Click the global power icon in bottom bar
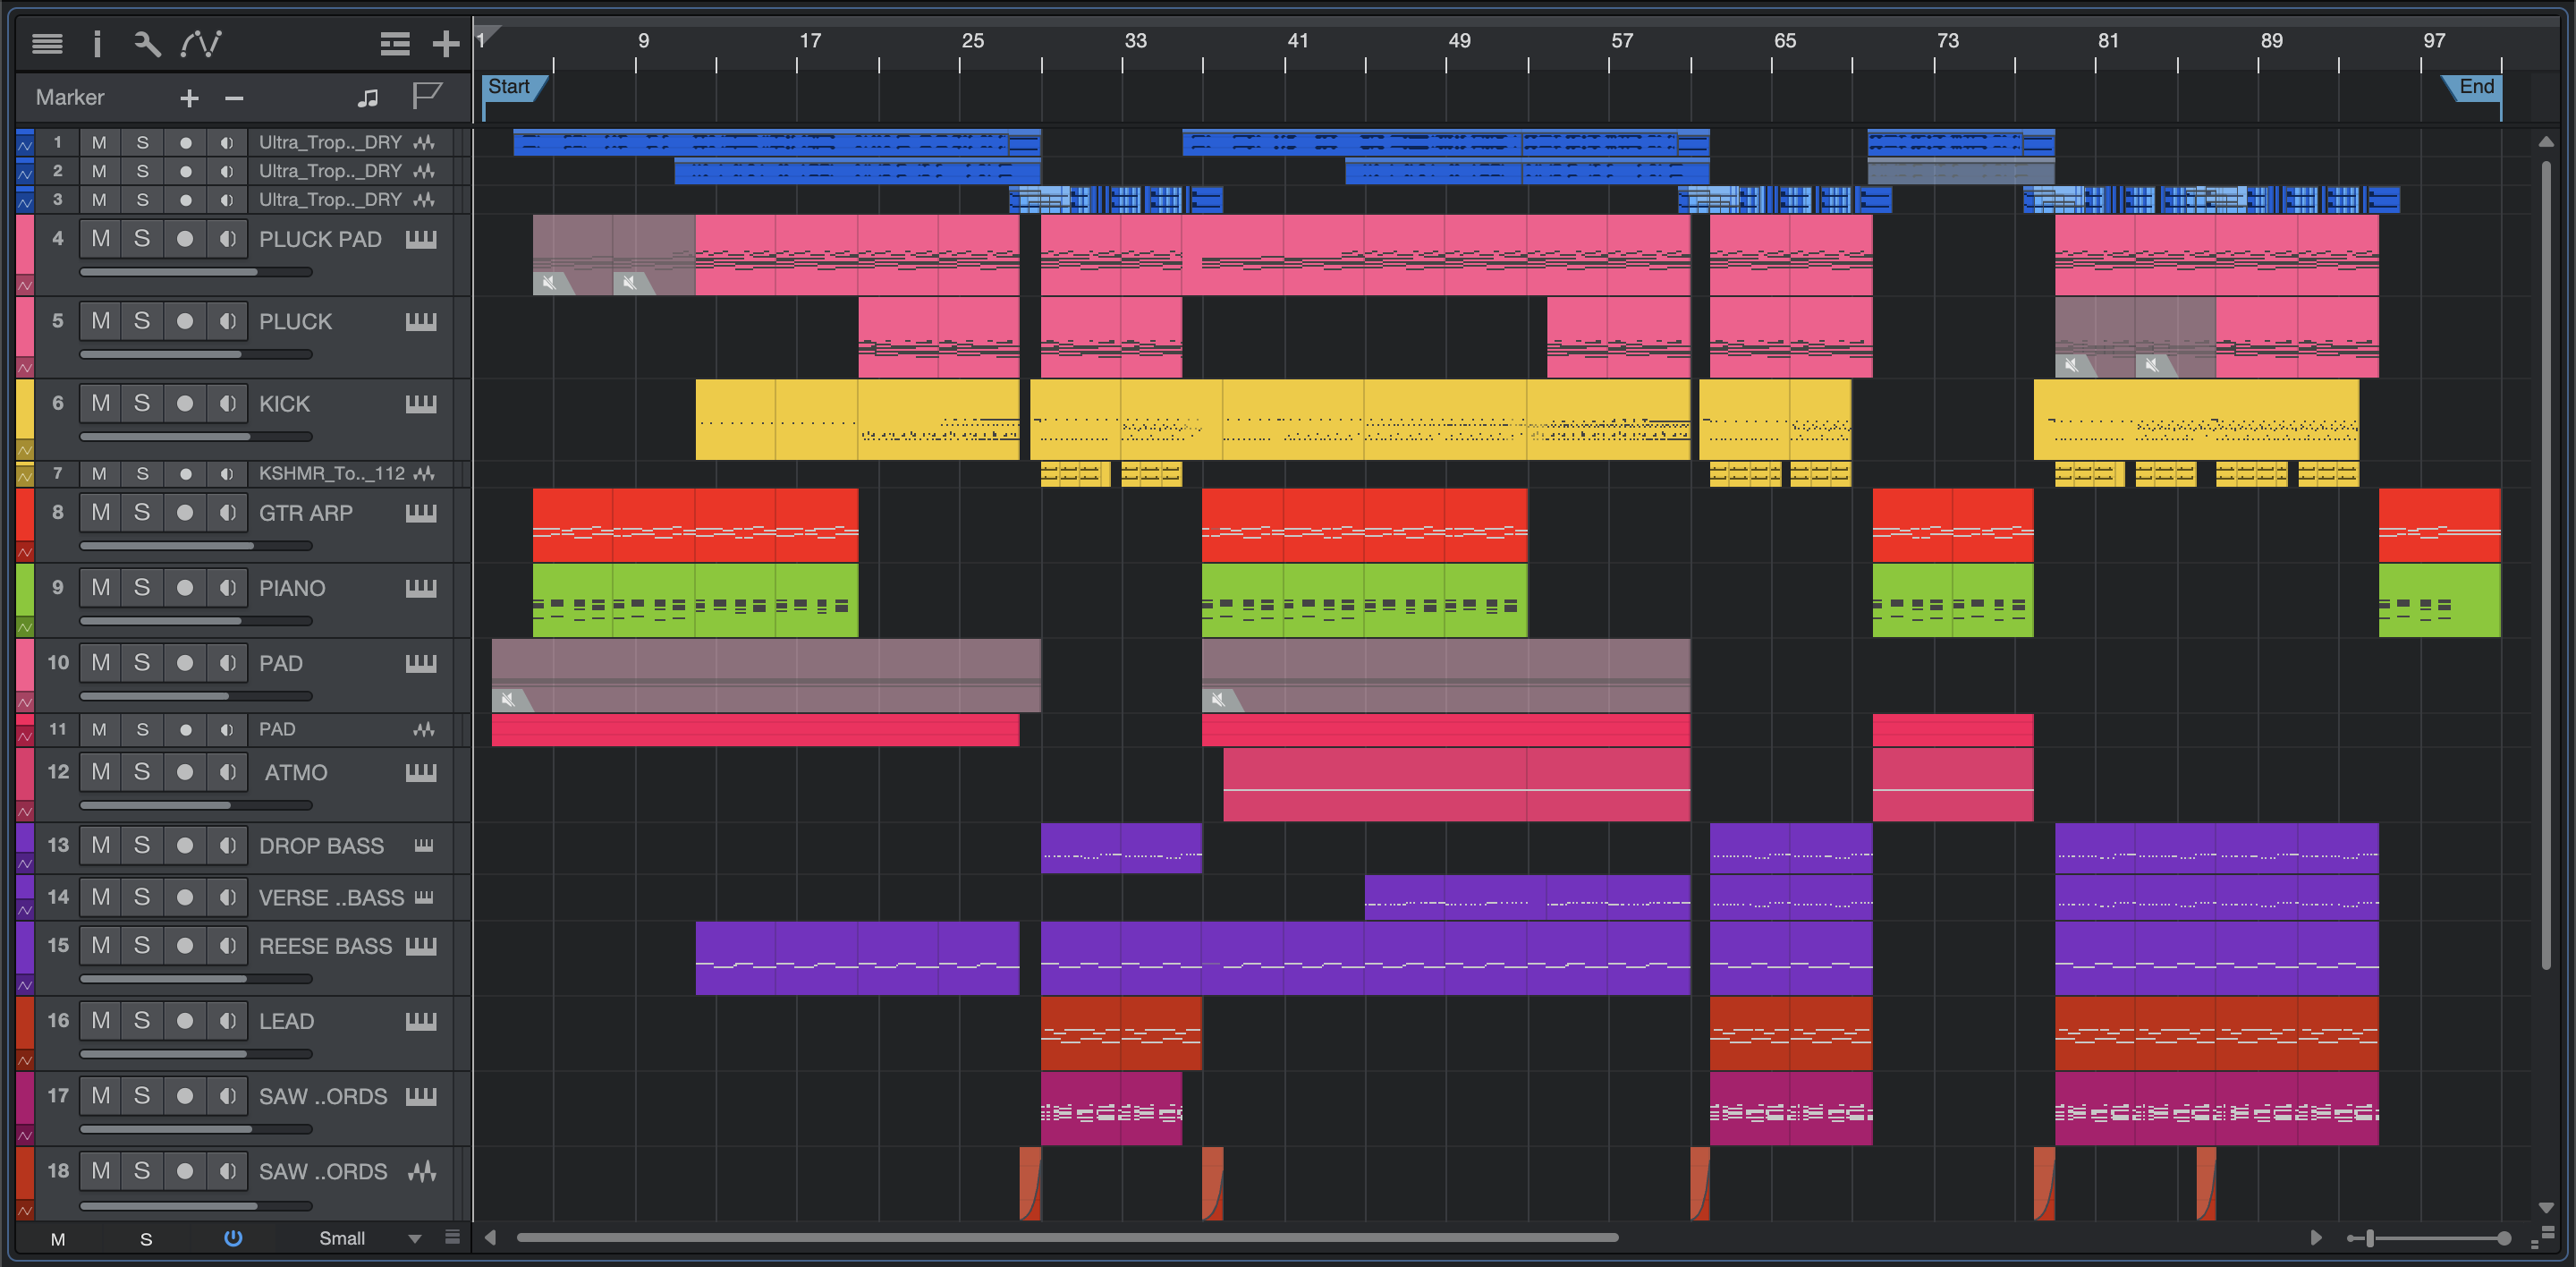The image size is (2576, 1267). coord(233,1238)
